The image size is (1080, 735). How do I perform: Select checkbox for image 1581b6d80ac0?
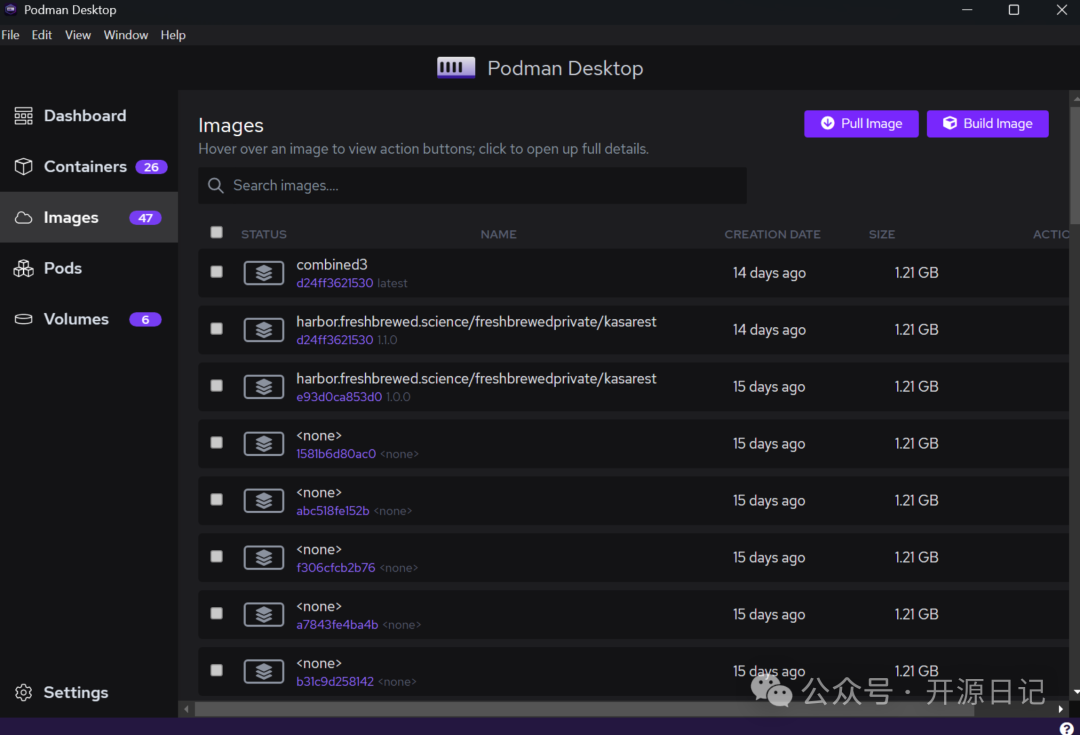[217, 443]
